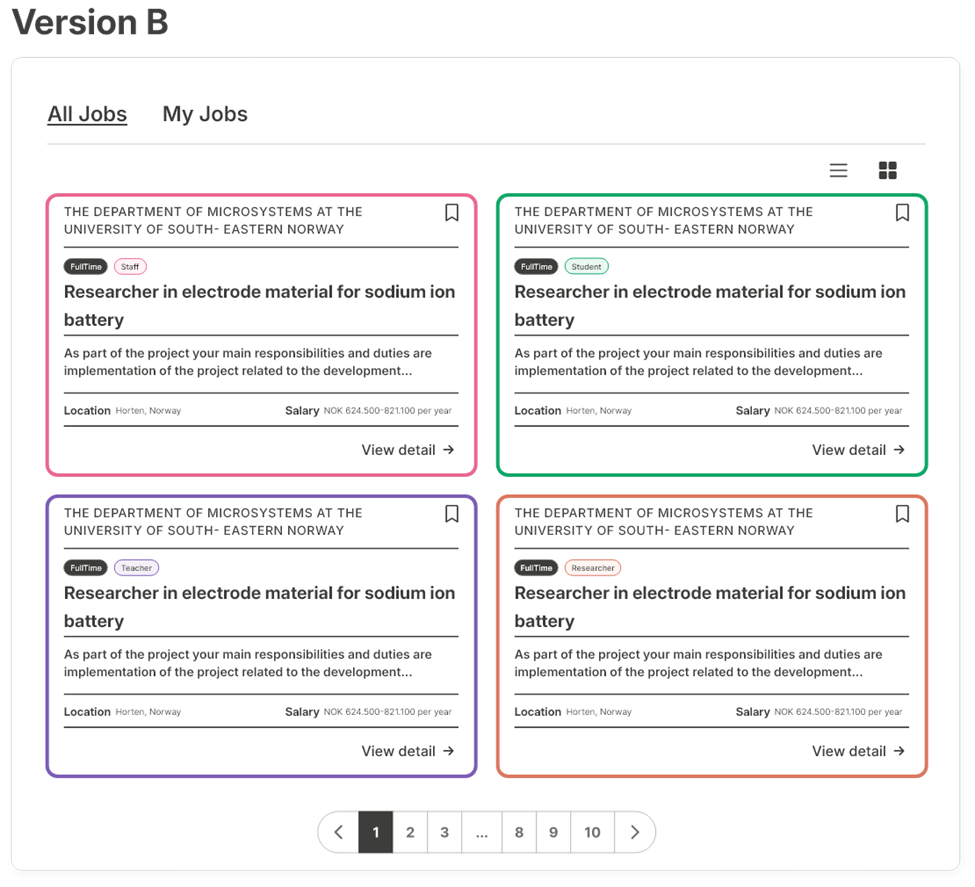Screen dimensions: 975x887
Task: View detail of the Student job card
Action: (858, 450)
